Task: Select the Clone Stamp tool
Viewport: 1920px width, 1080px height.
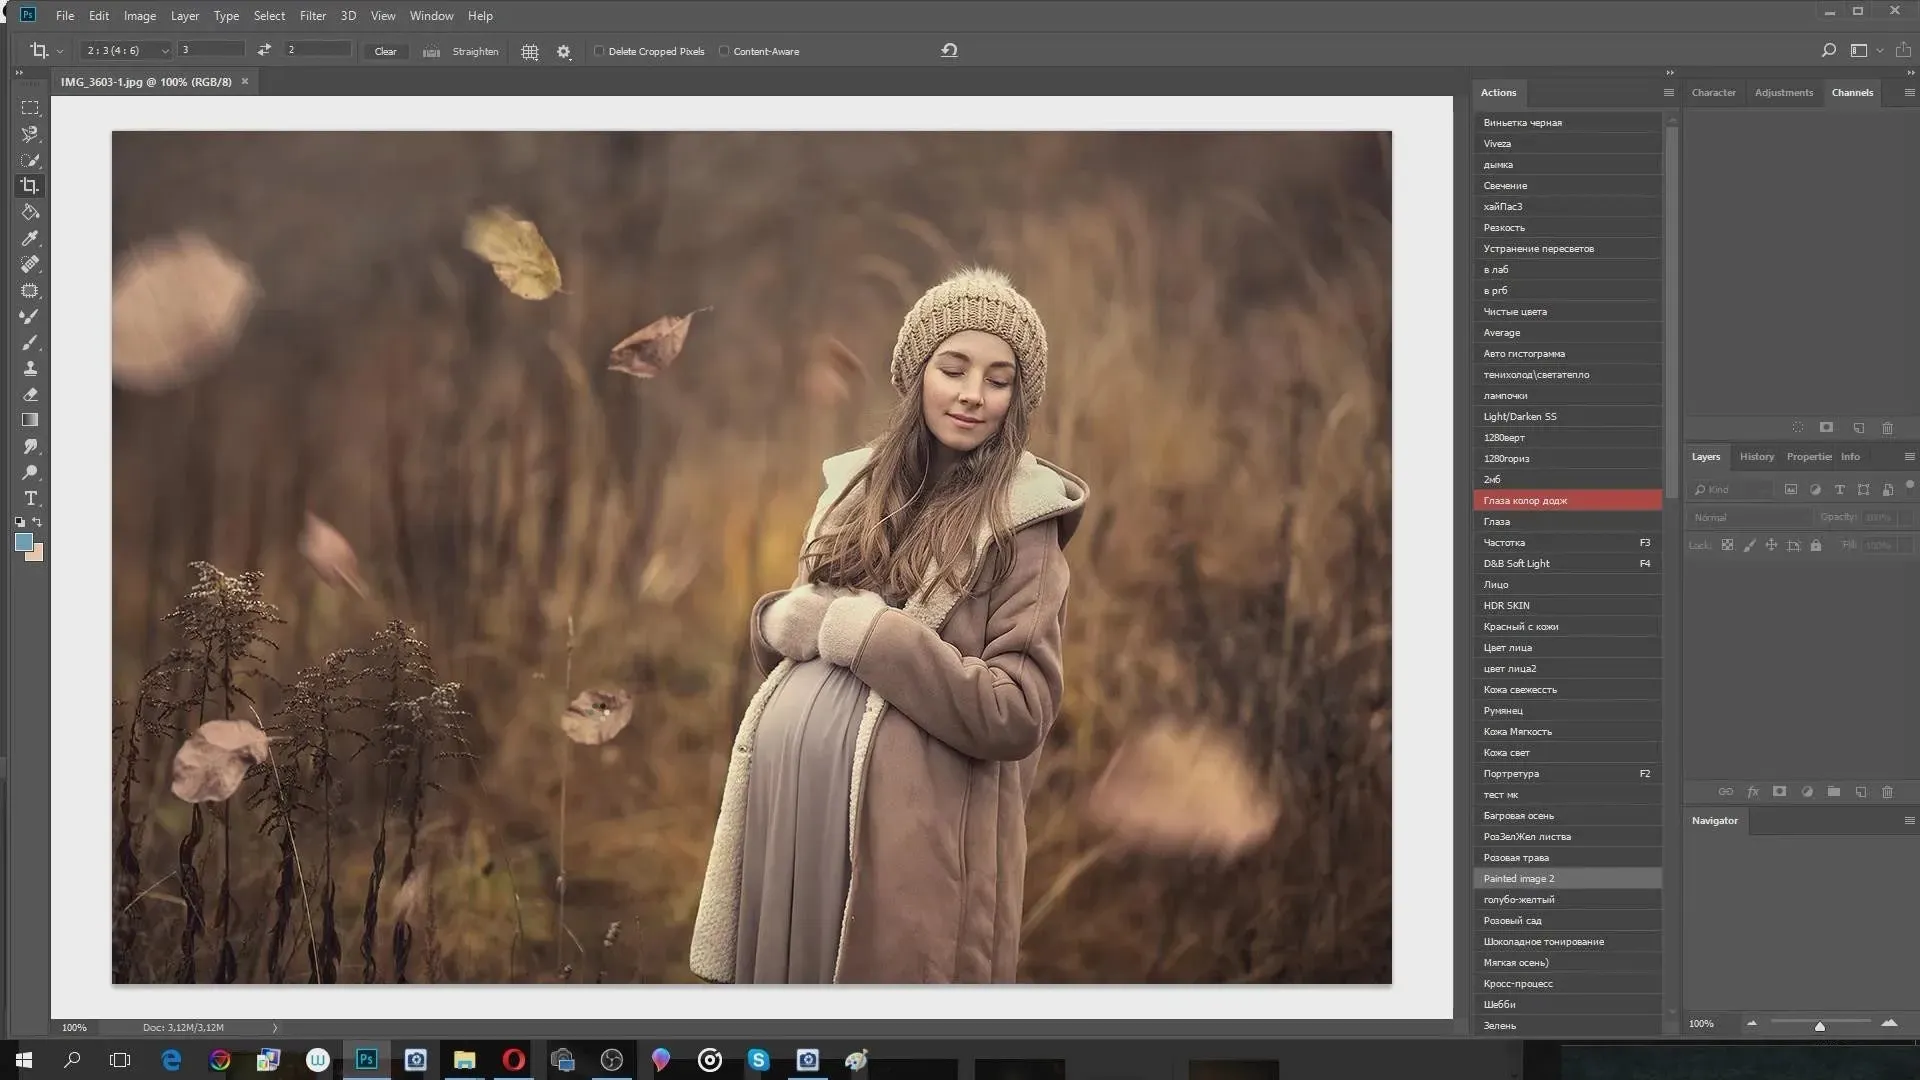Action: 30,369
